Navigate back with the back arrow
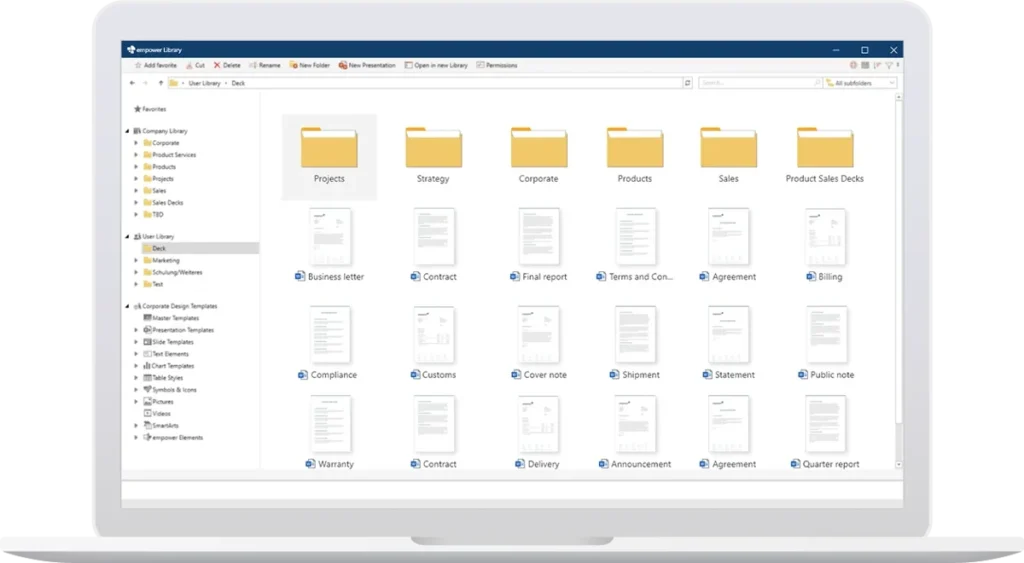The width and height of the screenshot is (1024, 563). click(x=132, y=83)
